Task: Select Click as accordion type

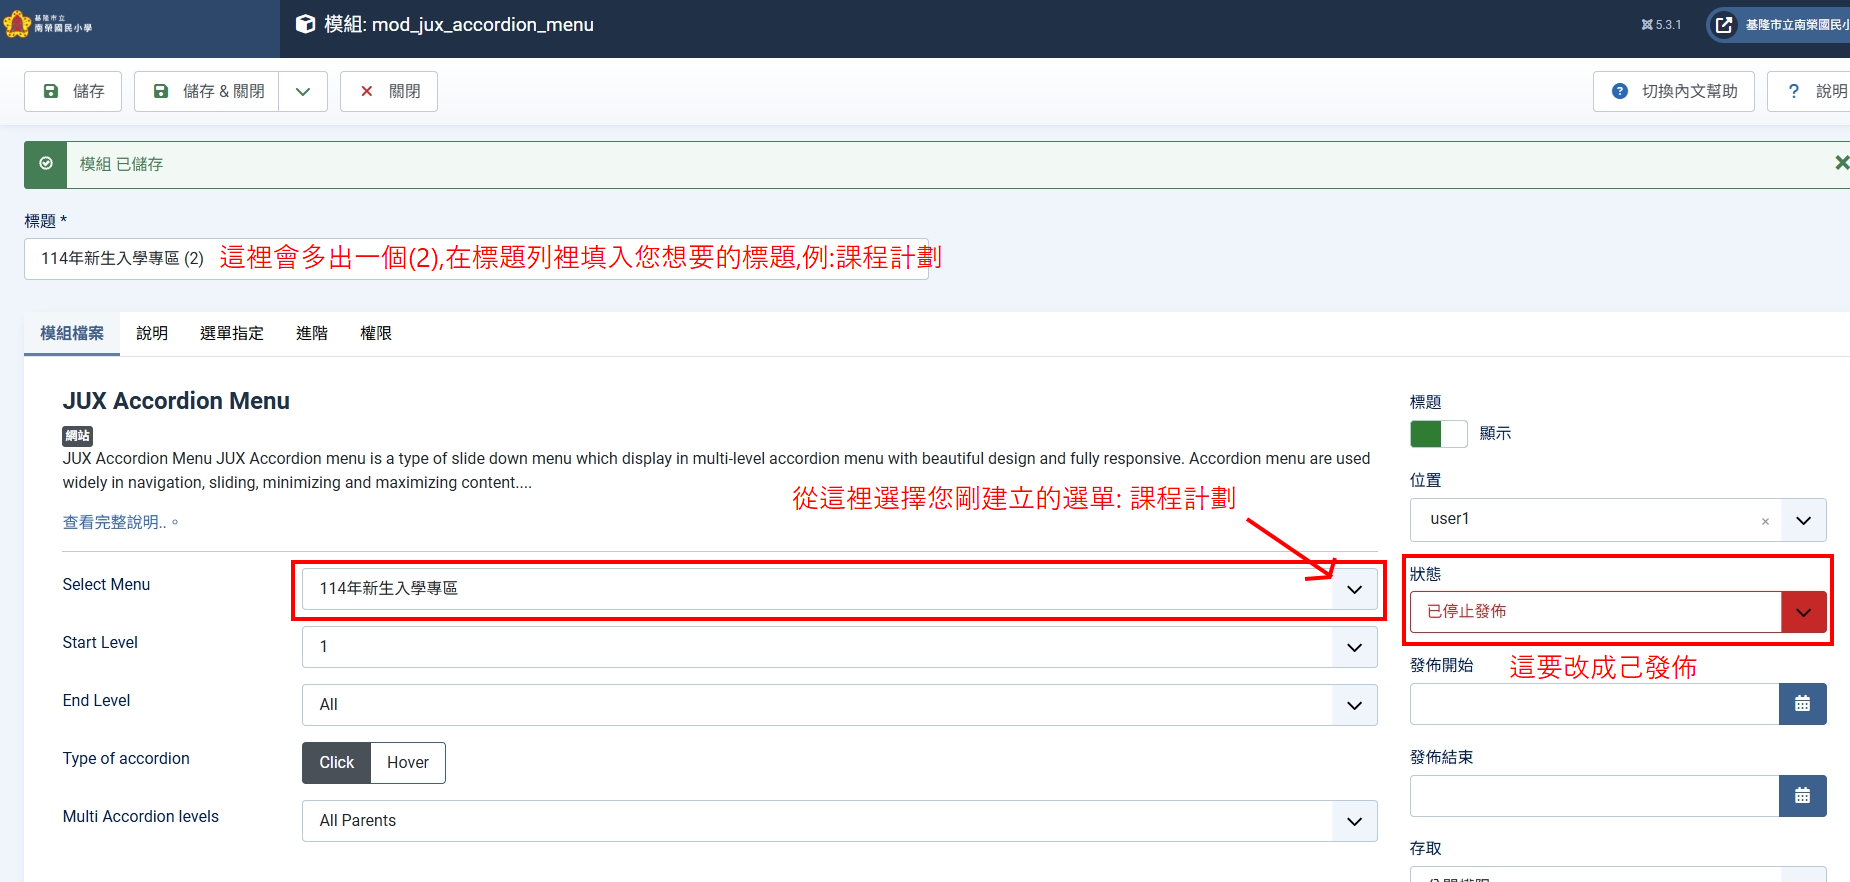Action: click(x=336, y=763)
